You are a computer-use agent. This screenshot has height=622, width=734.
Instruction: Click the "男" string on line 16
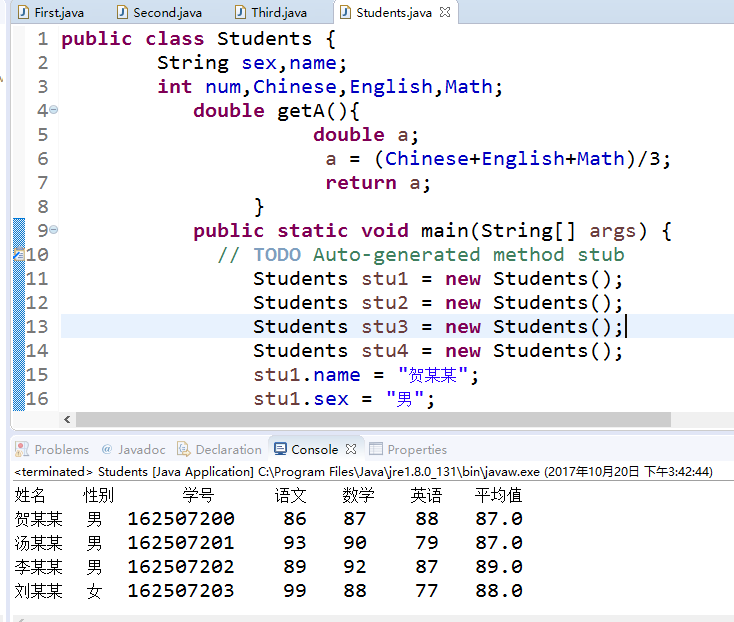click(404, 399)
